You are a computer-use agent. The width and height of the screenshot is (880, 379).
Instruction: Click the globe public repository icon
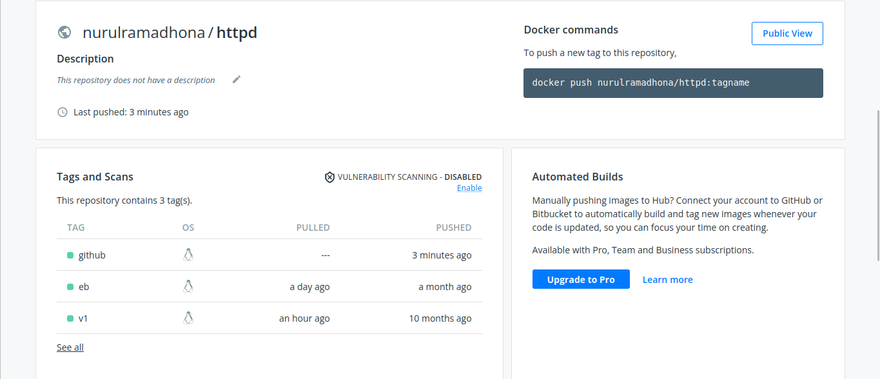[x=65, y=33]
